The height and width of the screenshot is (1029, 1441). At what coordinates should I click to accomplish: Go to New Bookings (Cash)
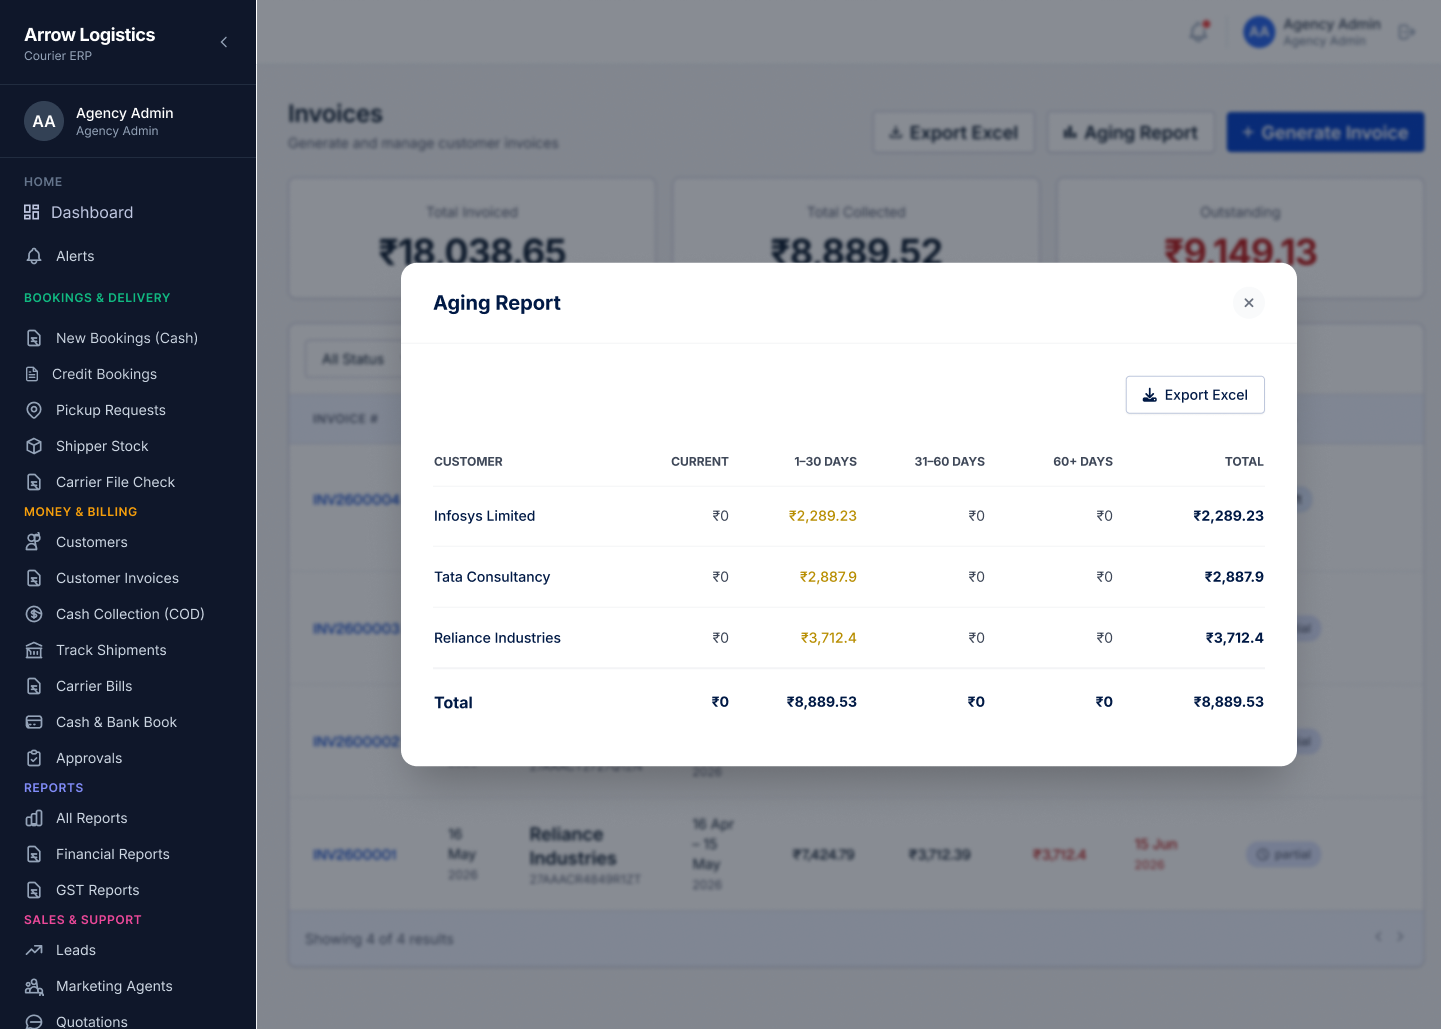127,338
